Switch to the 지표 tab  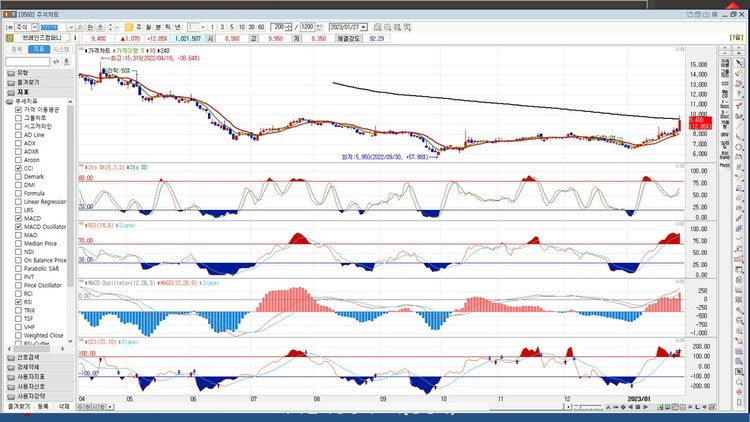[39, 49]
